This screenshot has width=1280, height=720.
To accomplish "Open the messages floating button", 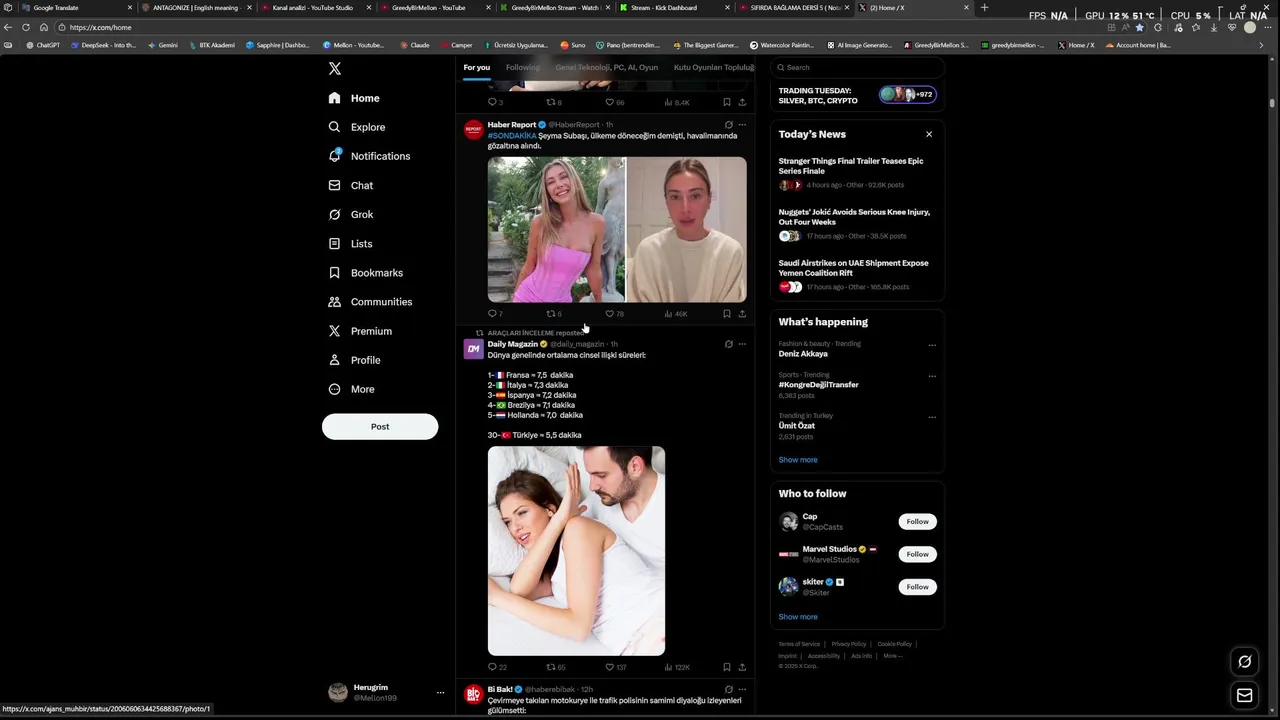I will [1244, 695].
